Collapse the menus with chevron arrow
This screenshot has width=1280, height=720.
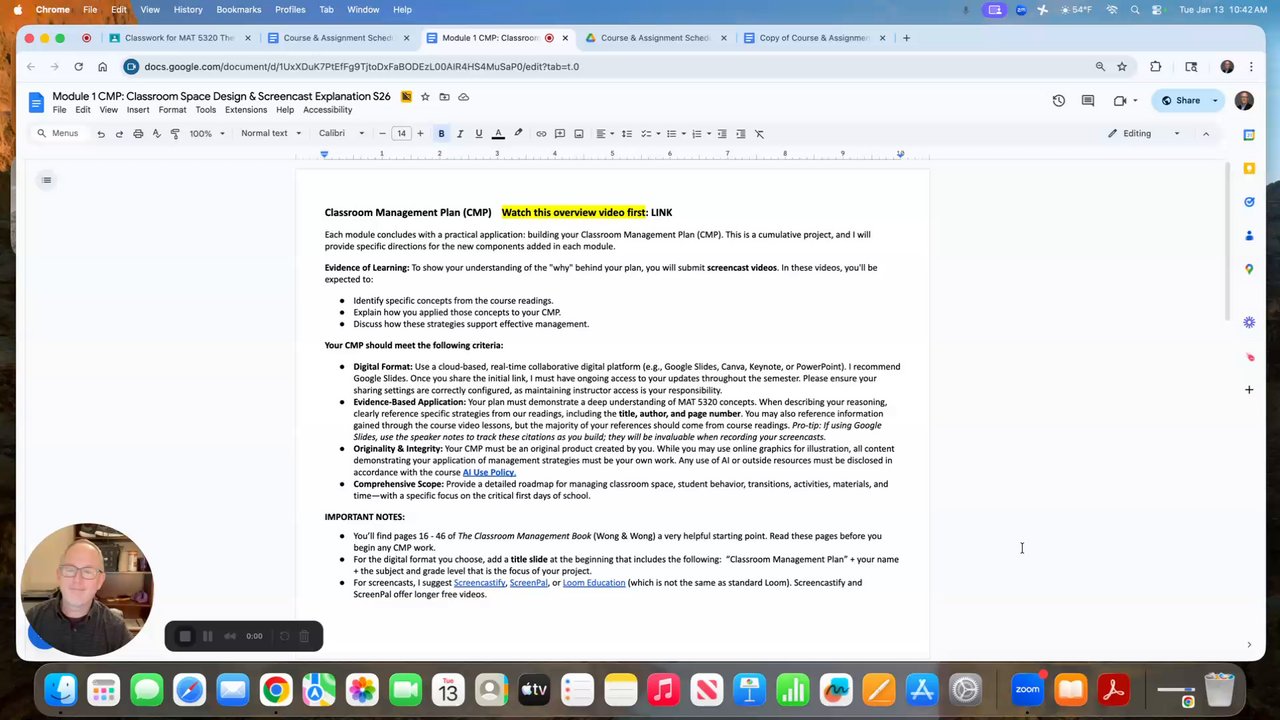pos(1205,133)
